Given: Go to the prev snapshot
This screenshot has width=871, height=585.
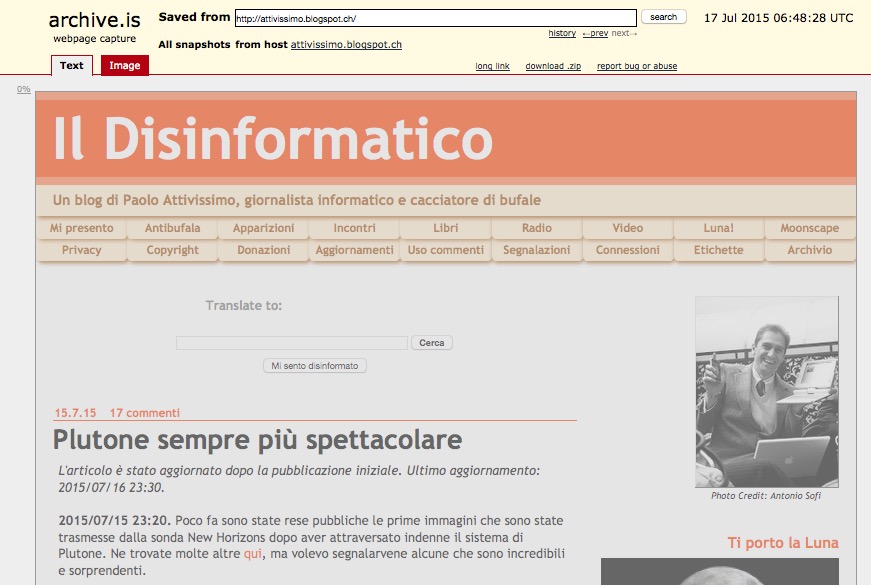Looking at the screenshot, I should (x=595, y=33).
